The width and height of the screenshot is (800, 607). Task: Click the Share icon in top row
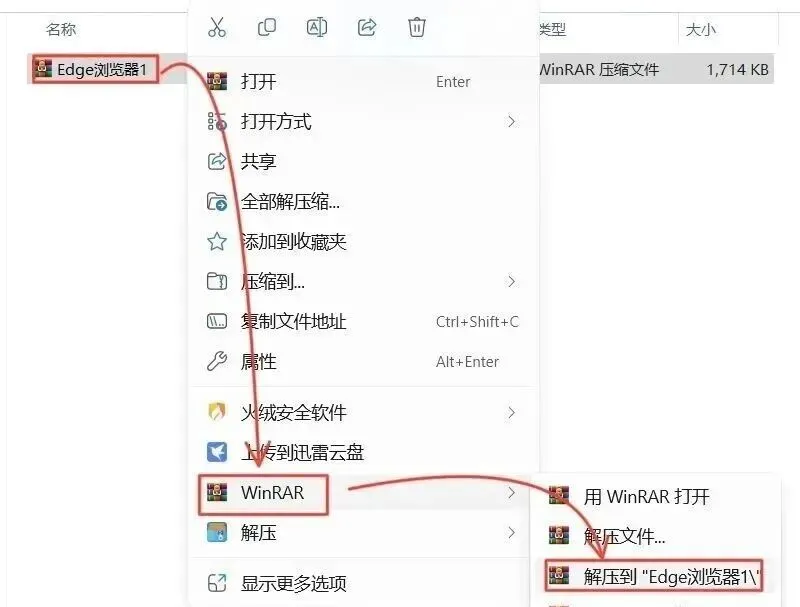pos(366,27)
